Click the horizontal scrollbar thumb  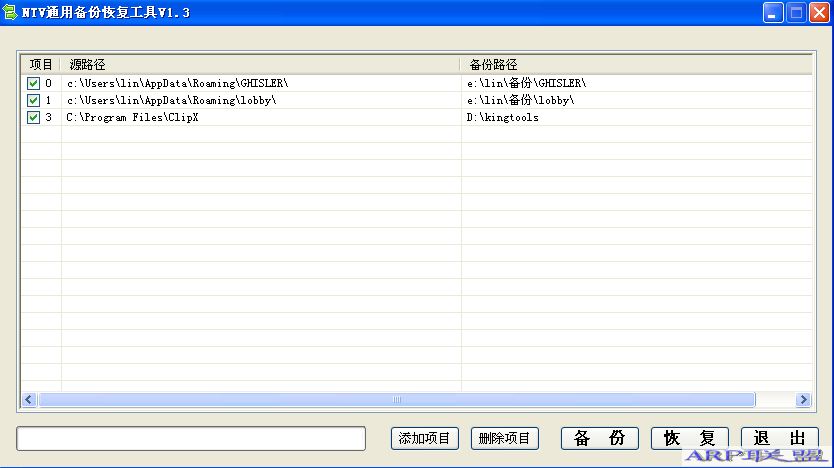click(397, 399)
